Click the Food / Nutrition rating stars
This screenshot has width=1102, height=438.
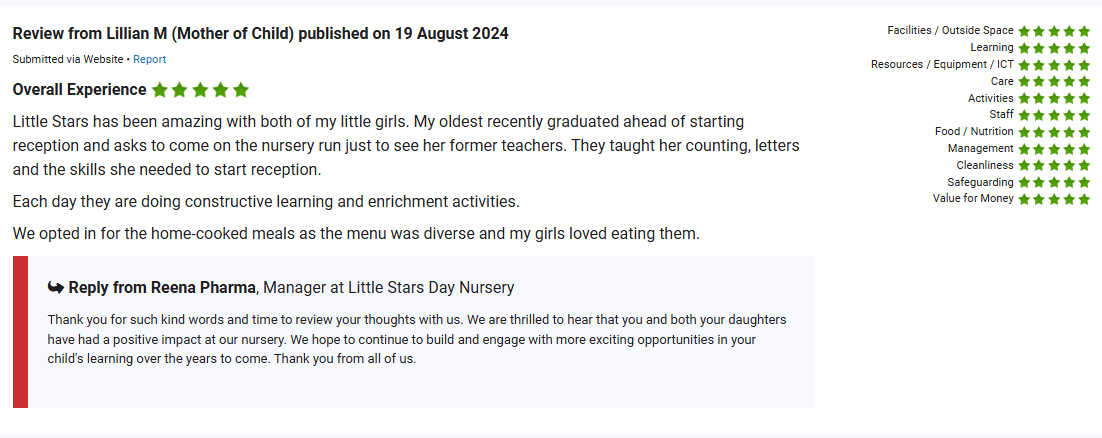[x=1054, y=132]
